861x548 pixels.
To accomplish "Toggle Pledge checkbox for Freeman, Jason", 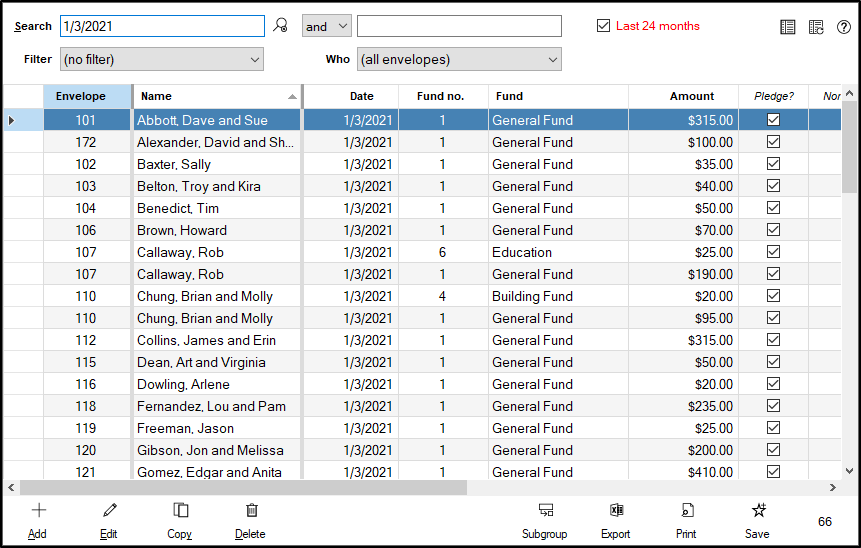I will coord(773,428).
